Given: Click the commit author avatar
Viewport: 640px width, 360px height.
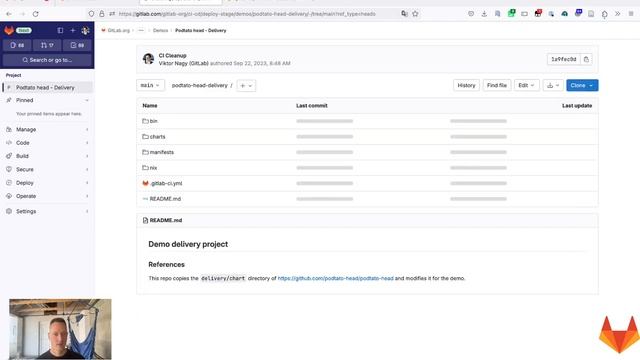Looking at the screenshot, I should click(x=148, y=59).
